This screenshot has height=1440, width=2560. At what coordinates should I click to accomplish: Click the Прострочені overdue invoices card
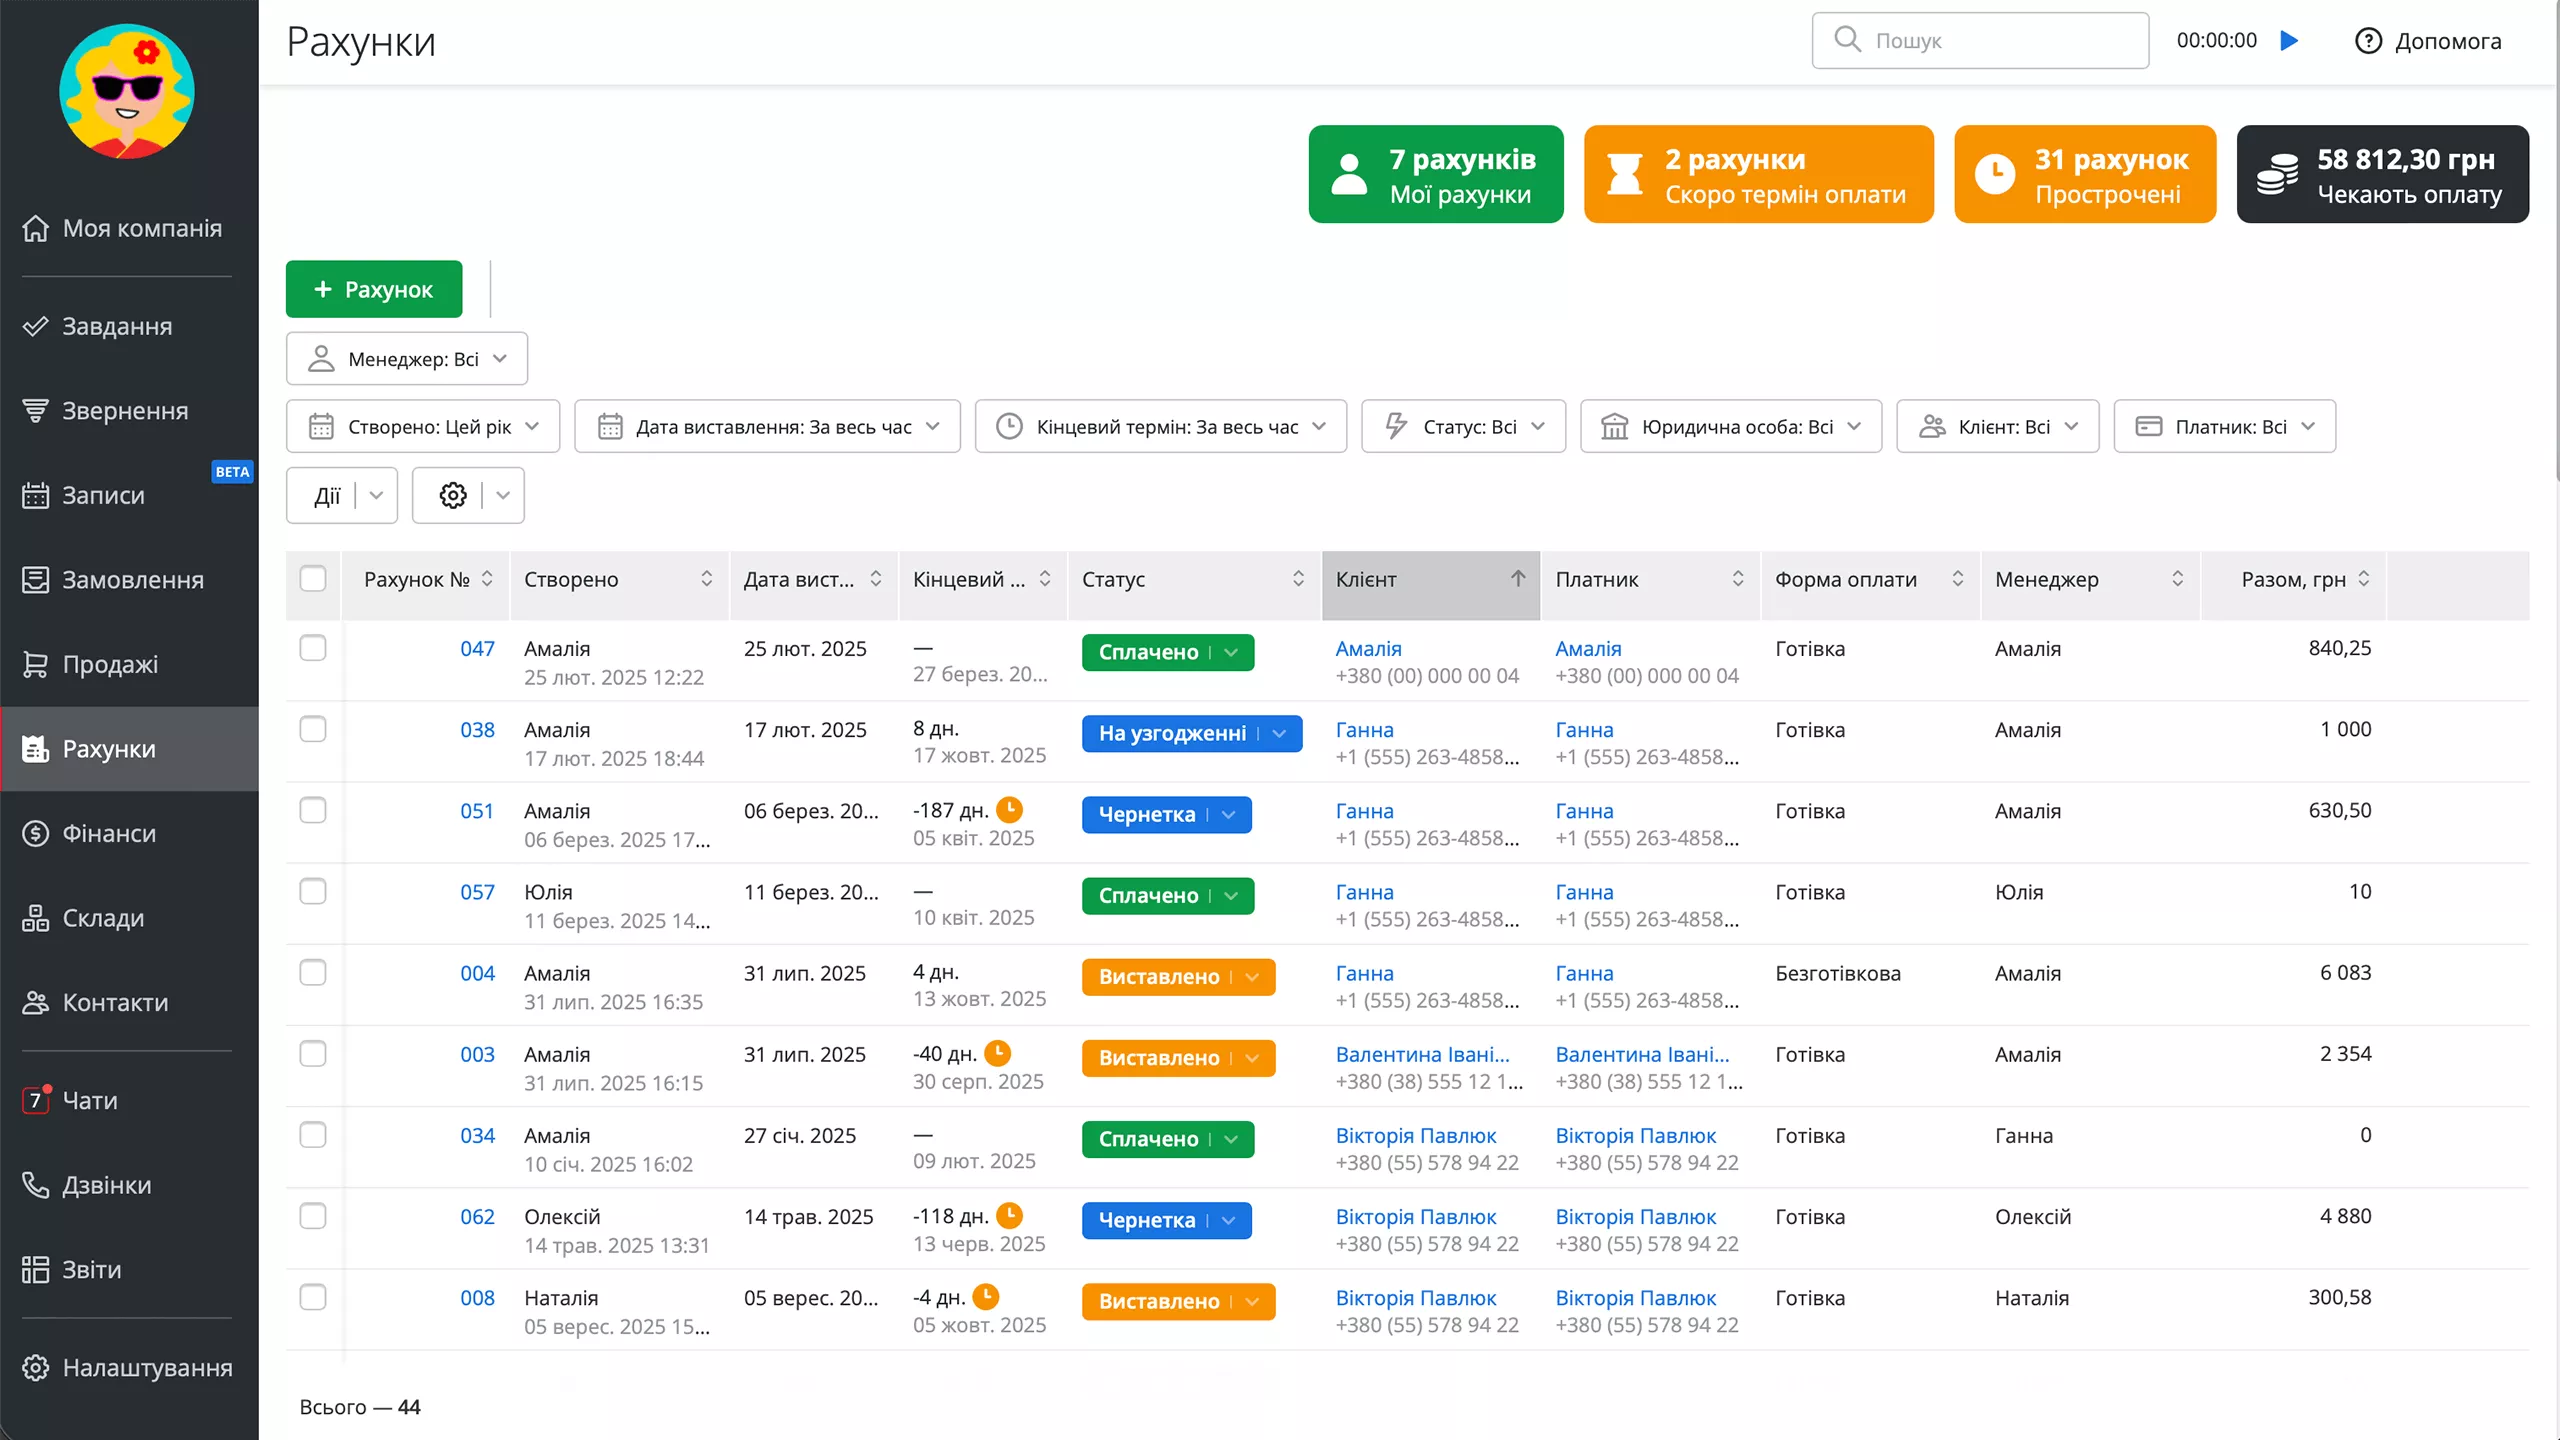[x=2085, y=174]
